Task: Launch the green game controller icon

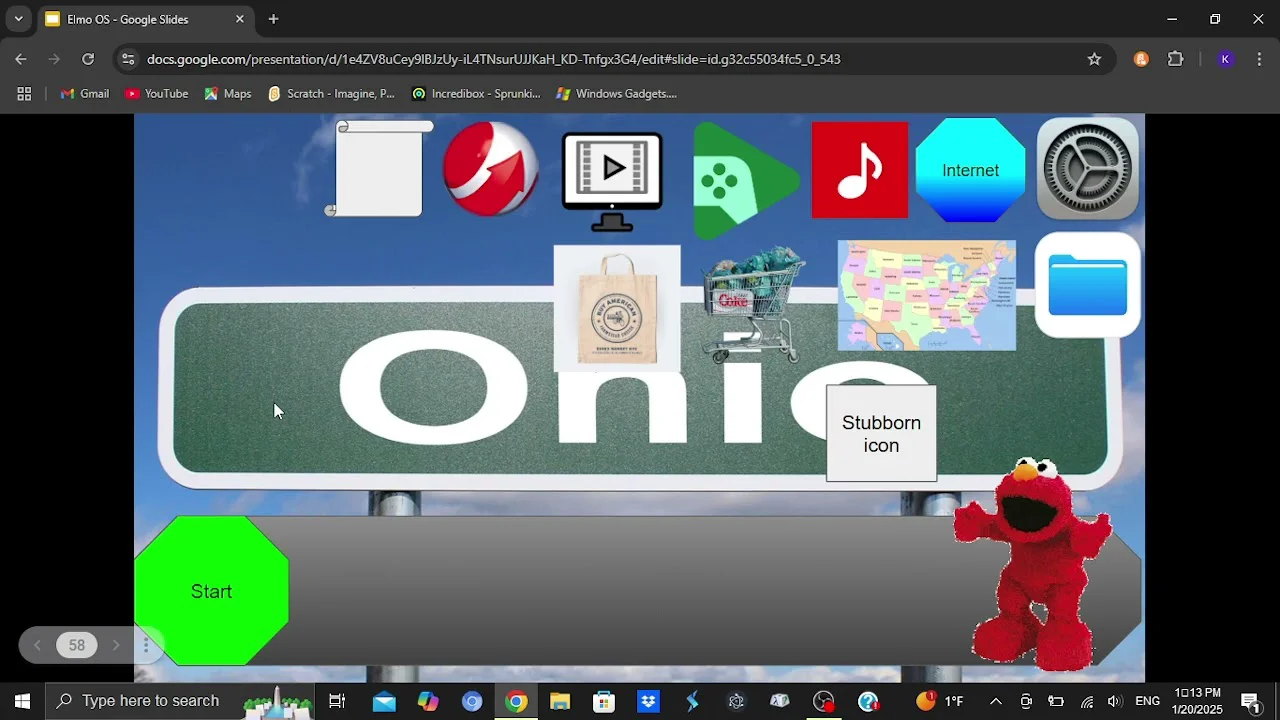Action: pyautogui.click(x=745, y=180)
